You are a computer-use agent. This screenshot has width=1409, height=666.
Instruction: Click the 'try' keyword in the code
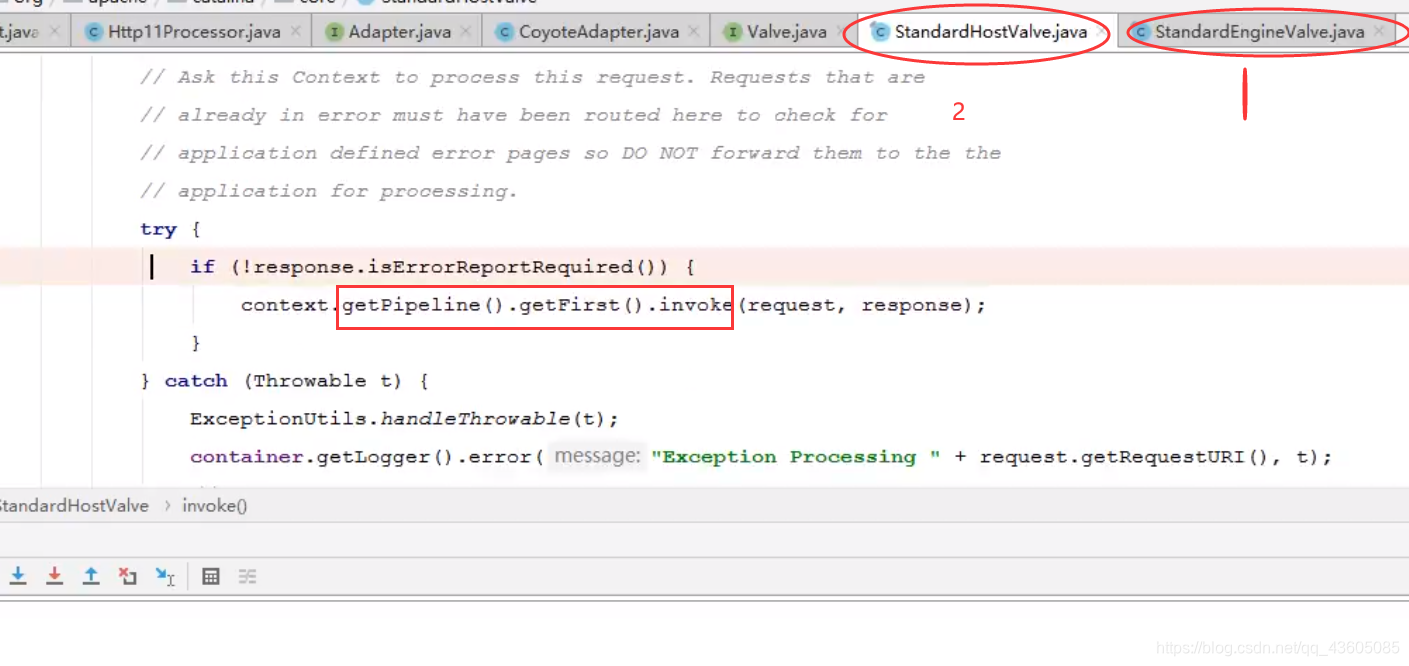(158, 230)
